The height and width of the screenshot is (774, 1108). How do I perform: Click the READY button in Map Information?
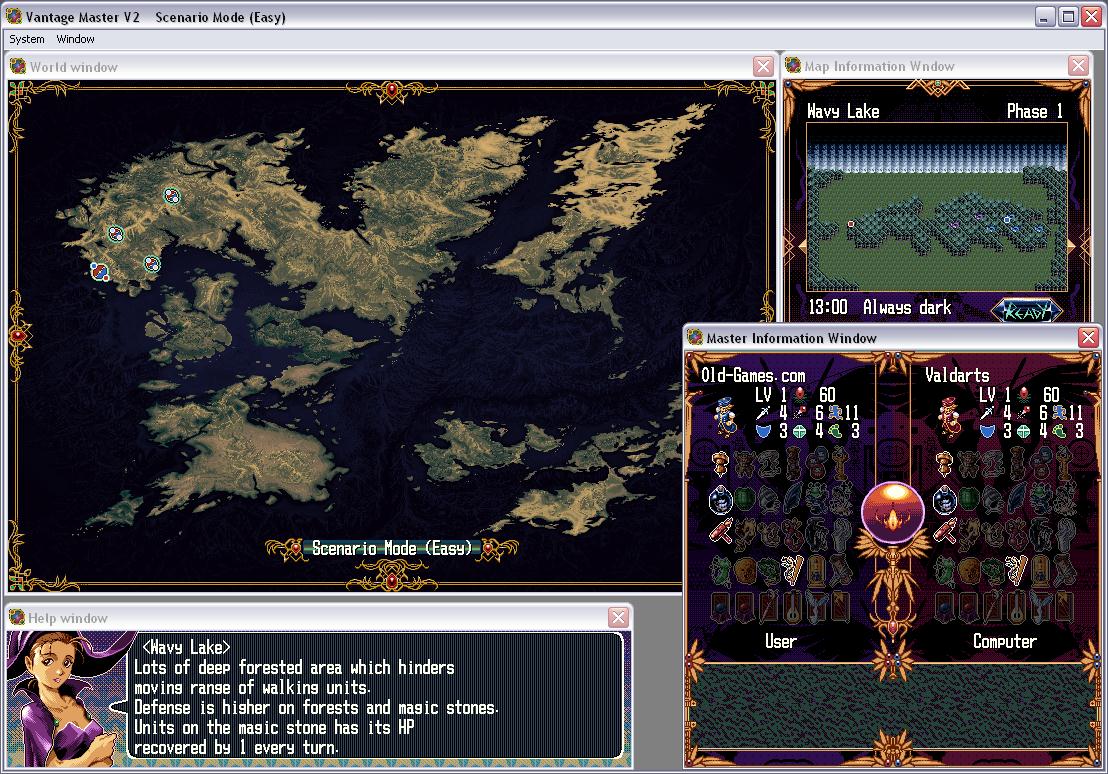tap(1026, 310)
